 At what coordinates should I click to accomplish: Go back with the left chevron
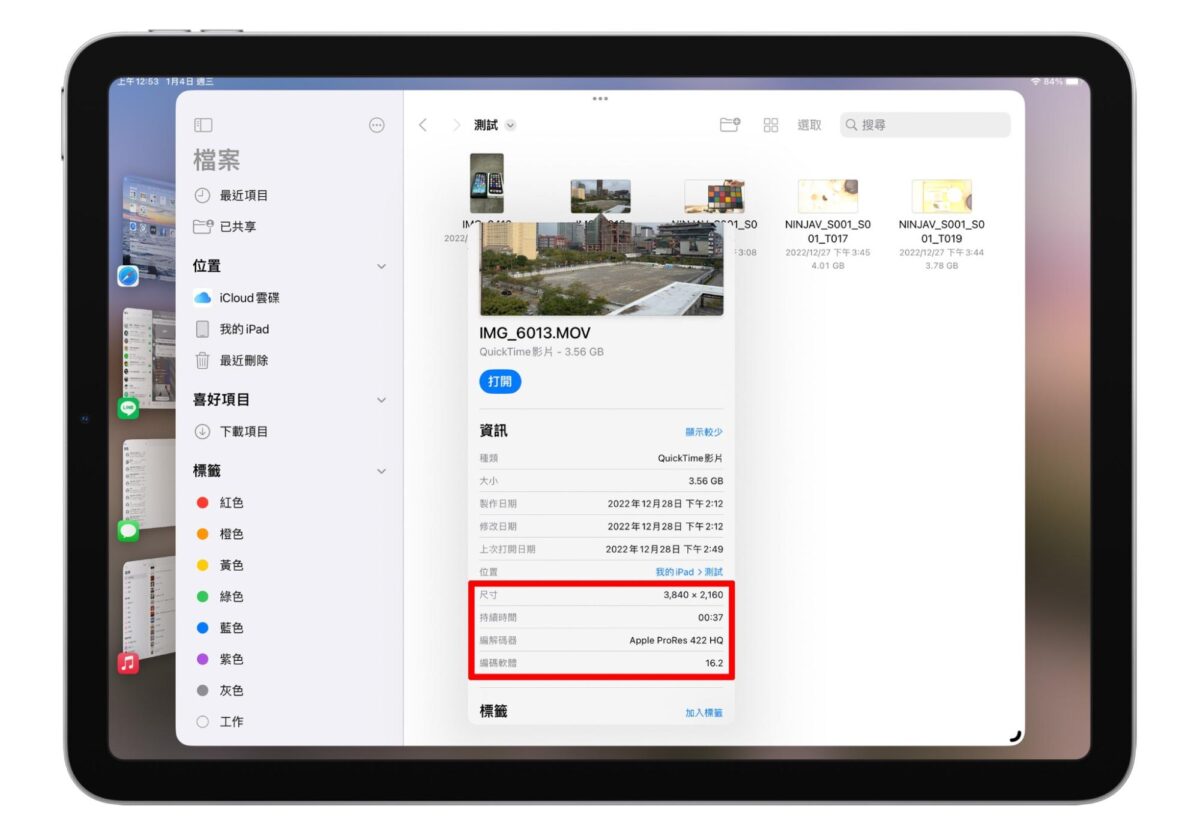pos(423,125)
